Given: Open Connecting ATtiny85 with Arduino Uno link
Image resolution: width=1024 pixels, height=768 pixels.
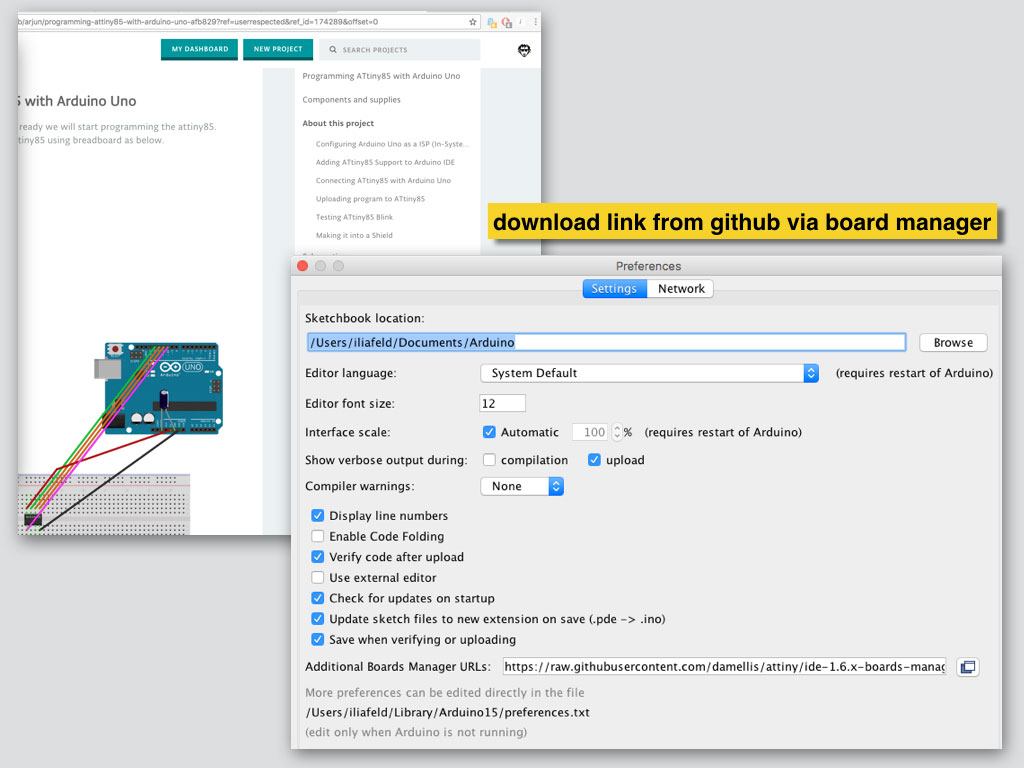Looking at the screenshot, I should (x=383, y=181).
